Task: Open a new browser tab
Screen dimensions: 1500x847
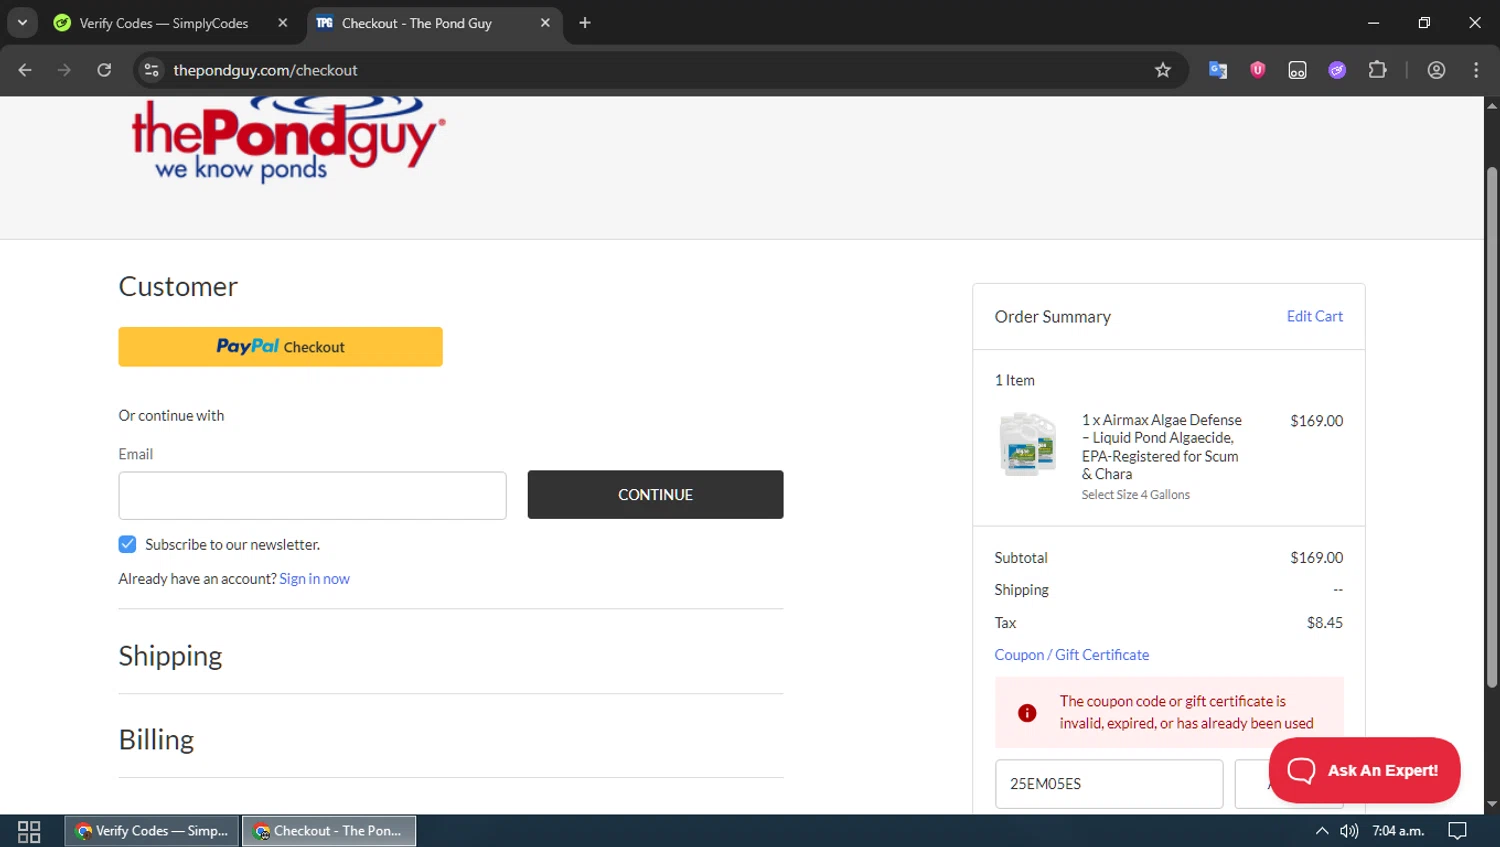Action: pyautogui.click(x=585, y=23)
